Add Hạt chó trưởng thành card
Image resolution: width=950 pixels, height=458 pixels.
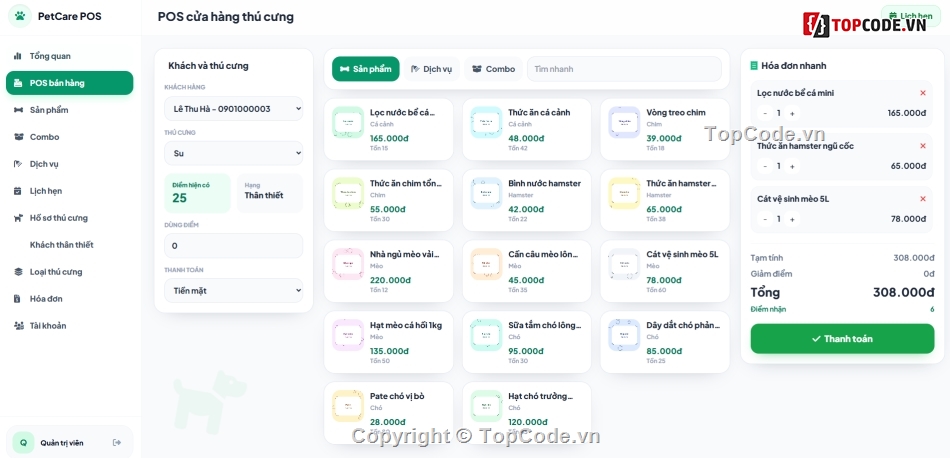coord(526,413)
